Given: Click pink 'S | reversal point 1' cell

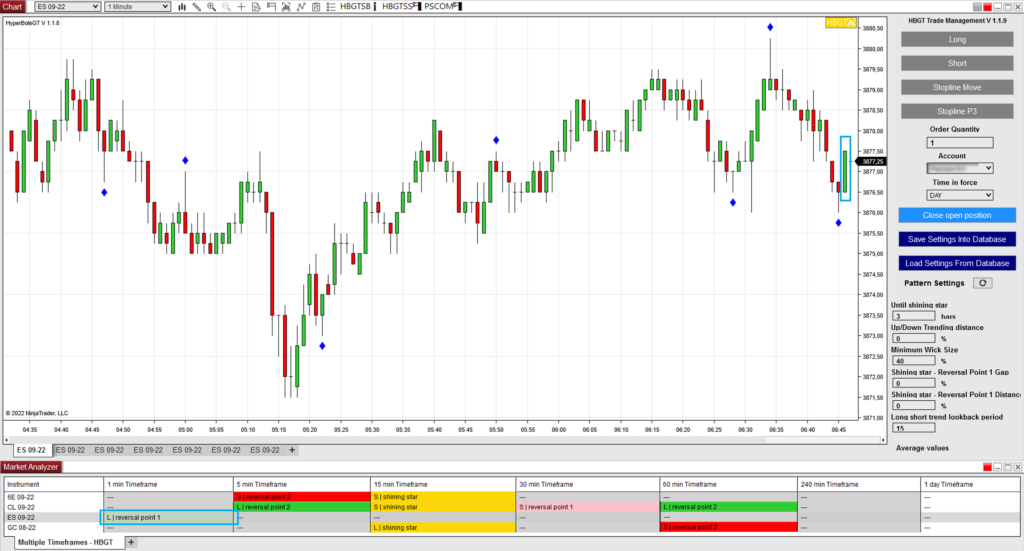Looking at the screenshot, I should [588, 507].
